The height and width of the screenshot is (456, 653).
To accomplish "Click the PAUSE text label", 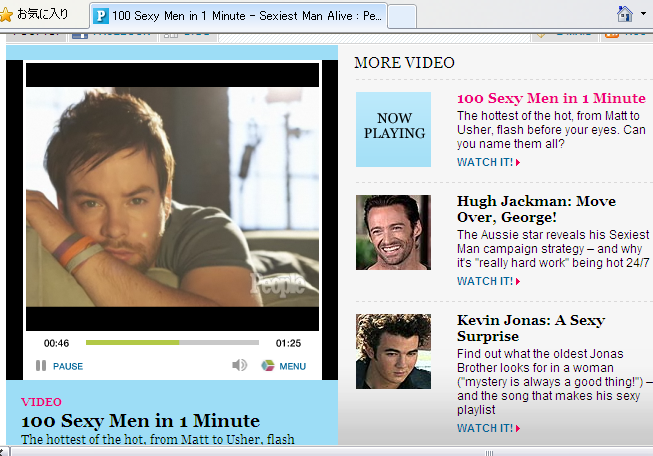I will [x=68, y=366].
